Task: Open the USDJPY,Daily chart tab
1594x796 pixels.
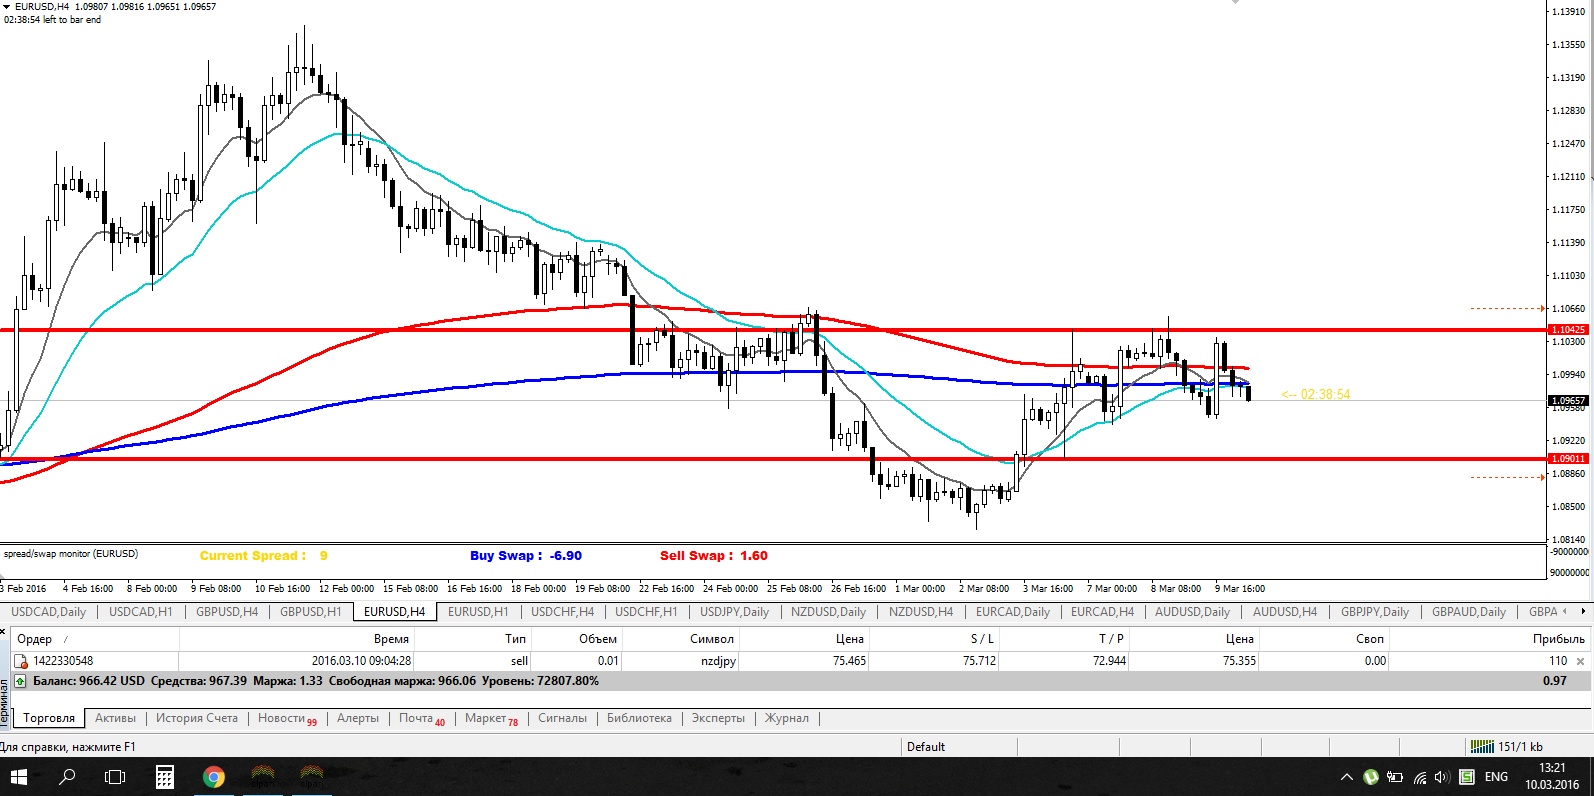Action: coord(735,612)
